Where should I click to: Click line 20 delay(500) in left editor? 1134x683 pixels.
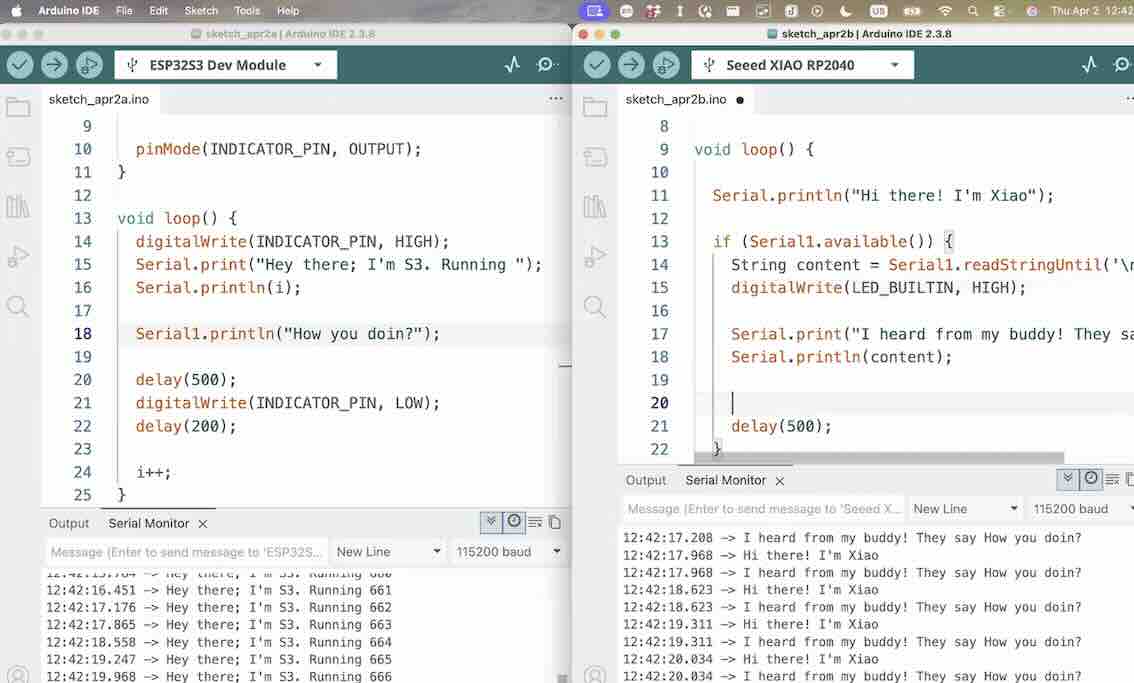pos(186,380)
